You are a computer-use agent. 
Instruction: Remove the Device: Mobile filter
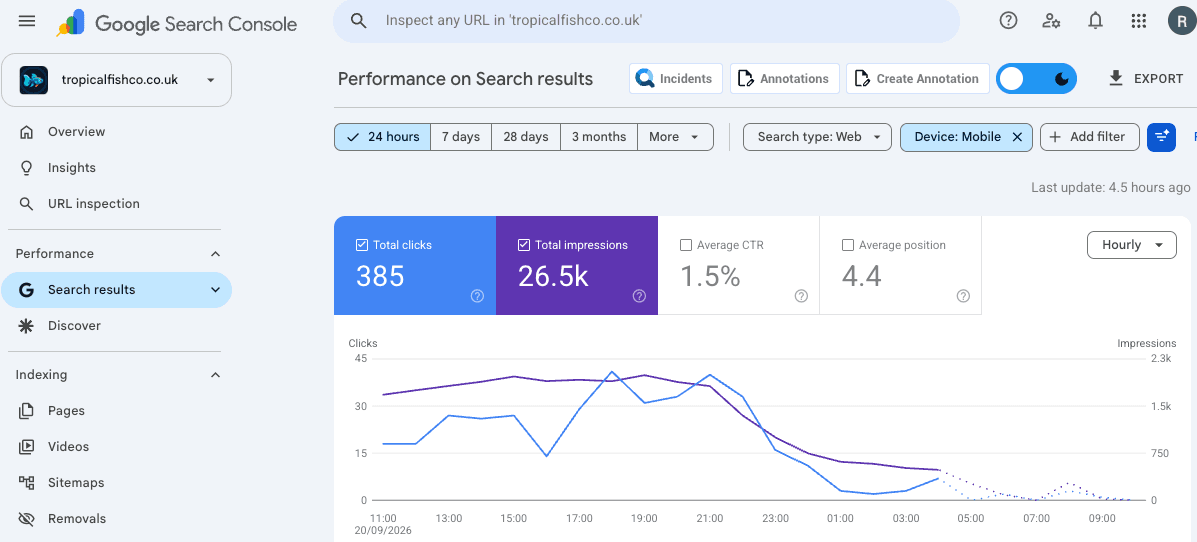coord(1017,137)
